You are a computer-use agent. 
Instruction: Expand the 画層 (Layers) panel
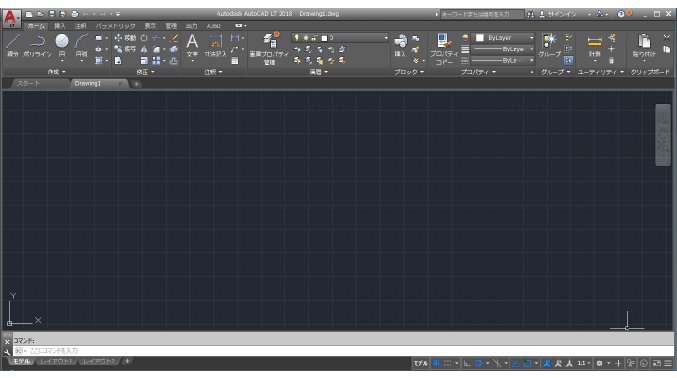[x=319, y=72]
